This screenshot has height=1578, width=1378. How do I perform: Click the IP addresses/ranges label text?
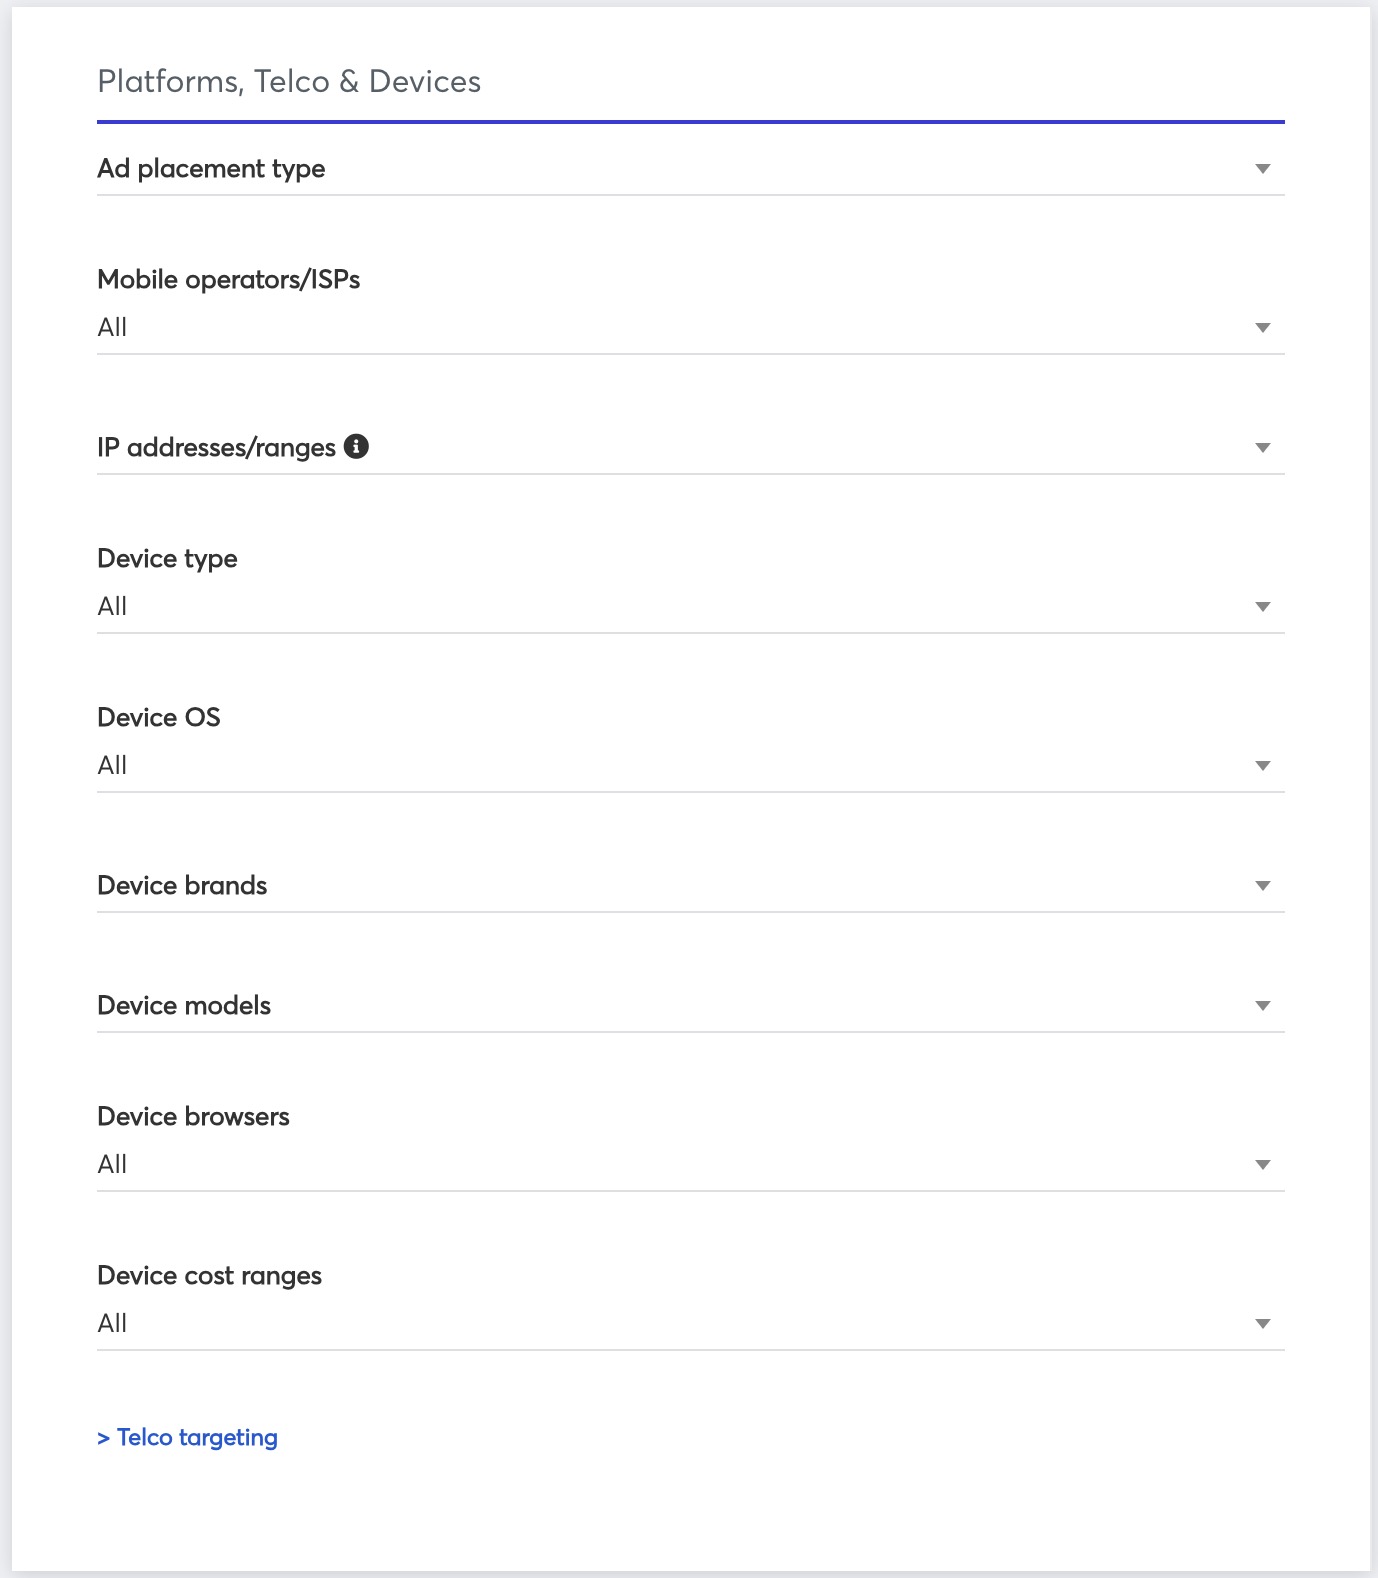216,448
